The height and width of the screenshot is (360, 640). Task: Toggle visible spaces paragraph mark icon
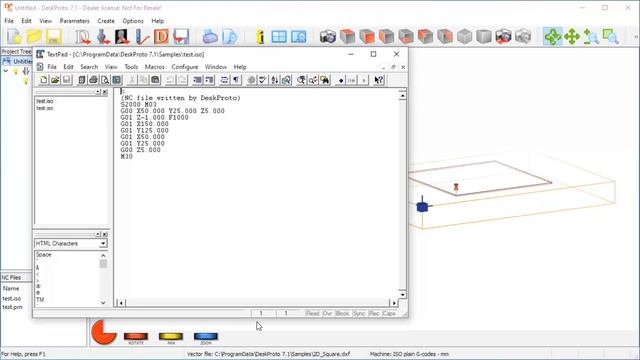tap(236, 80)
